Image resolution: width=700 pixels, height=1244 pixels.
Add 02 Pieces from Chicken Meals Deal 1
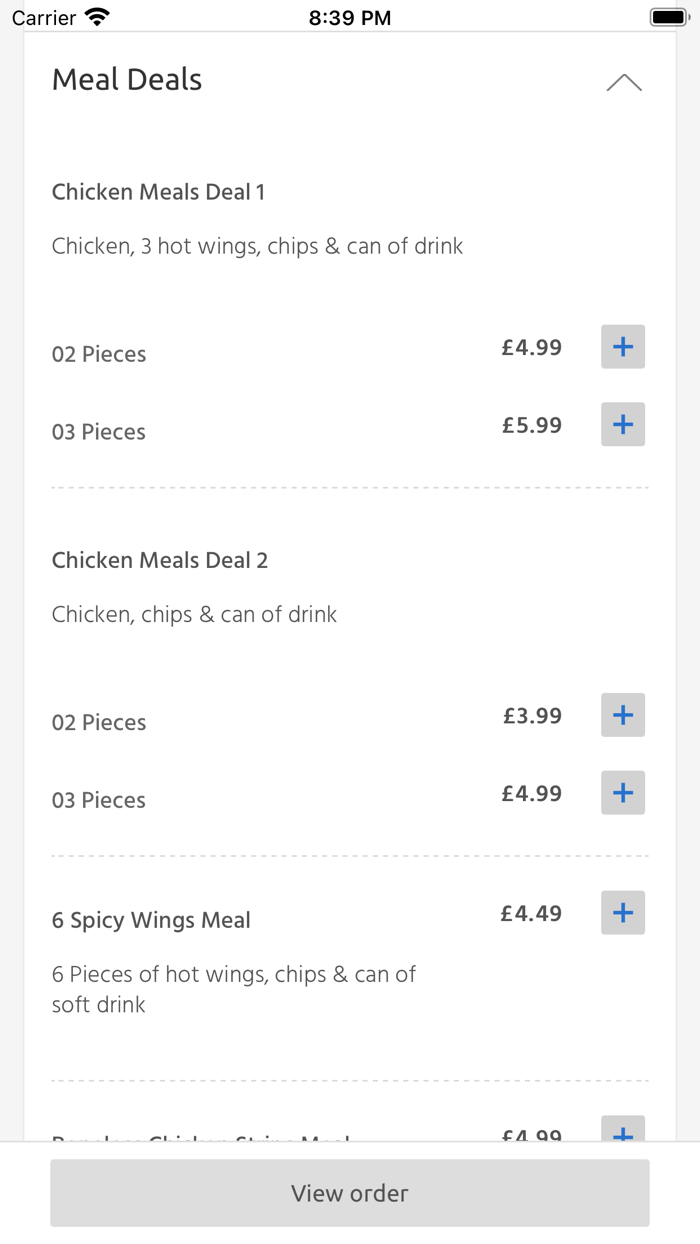click(x=622, y=347)
